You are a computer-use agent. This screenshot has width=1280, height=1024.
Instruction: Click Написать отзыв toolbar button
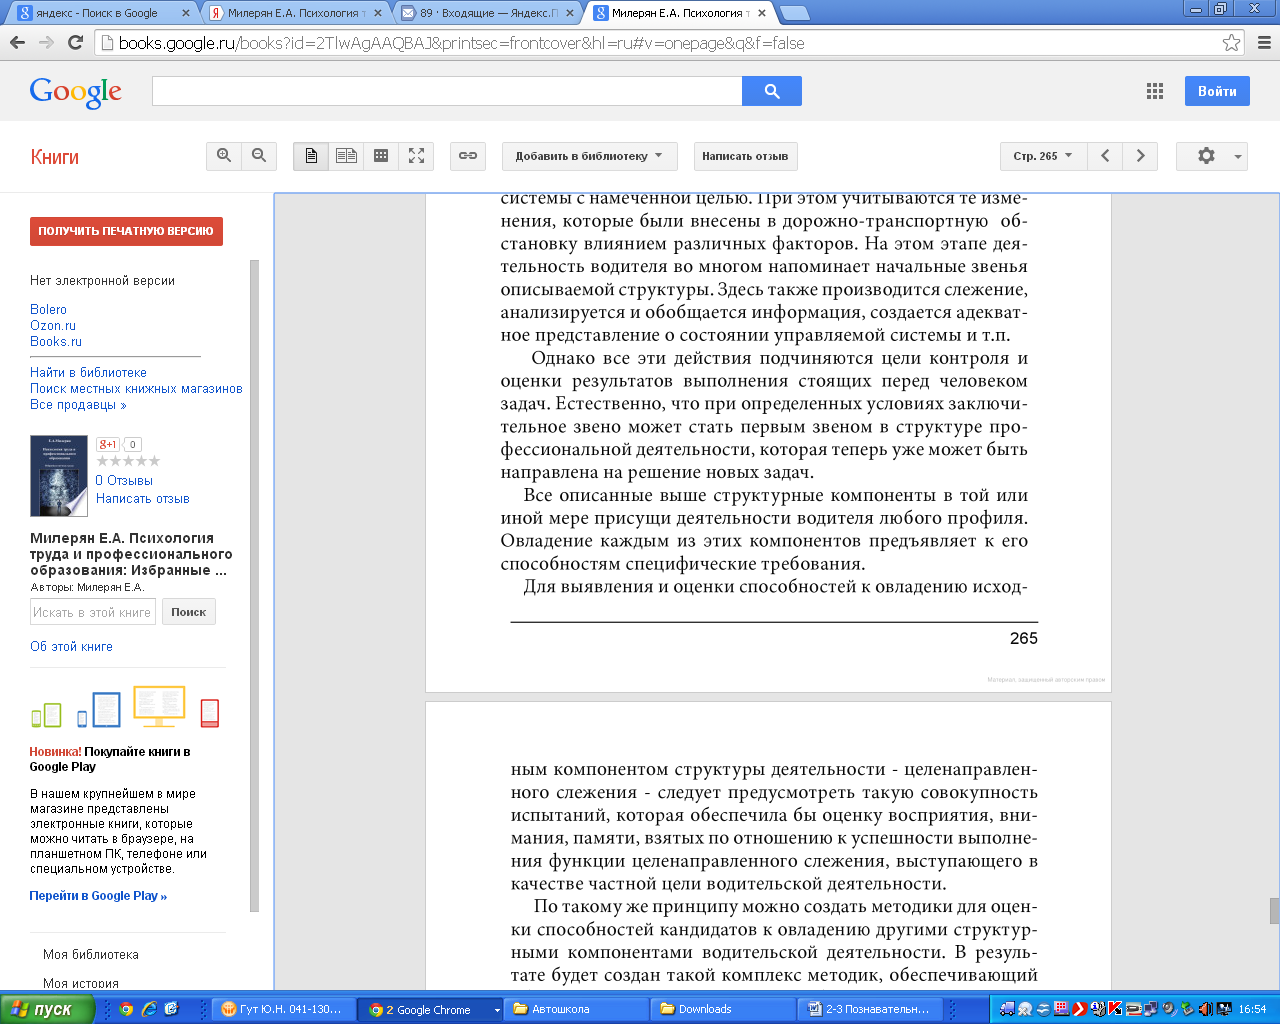pyautogui.click(x=745, y=156)
